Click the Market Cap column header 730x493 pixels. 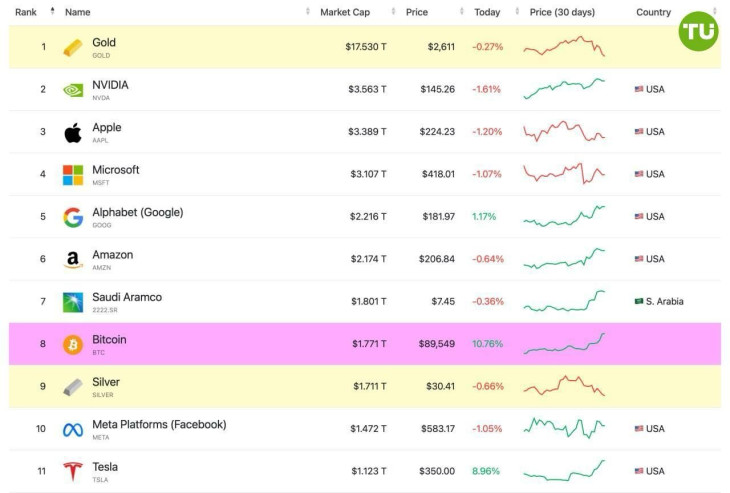coord(345,12)
